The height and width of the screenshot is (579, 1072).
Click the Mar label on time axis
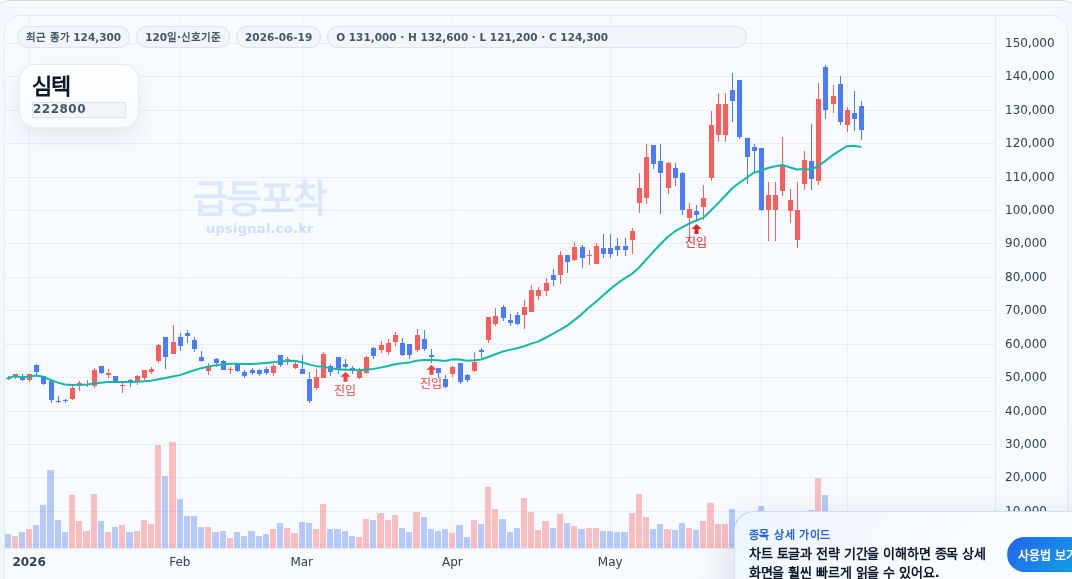pos(302,562)
